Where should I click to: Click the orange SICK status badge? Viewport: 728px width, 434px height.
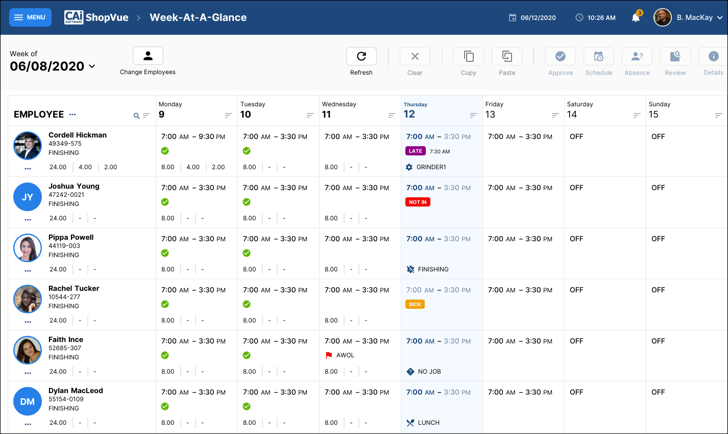coord(415,304)
